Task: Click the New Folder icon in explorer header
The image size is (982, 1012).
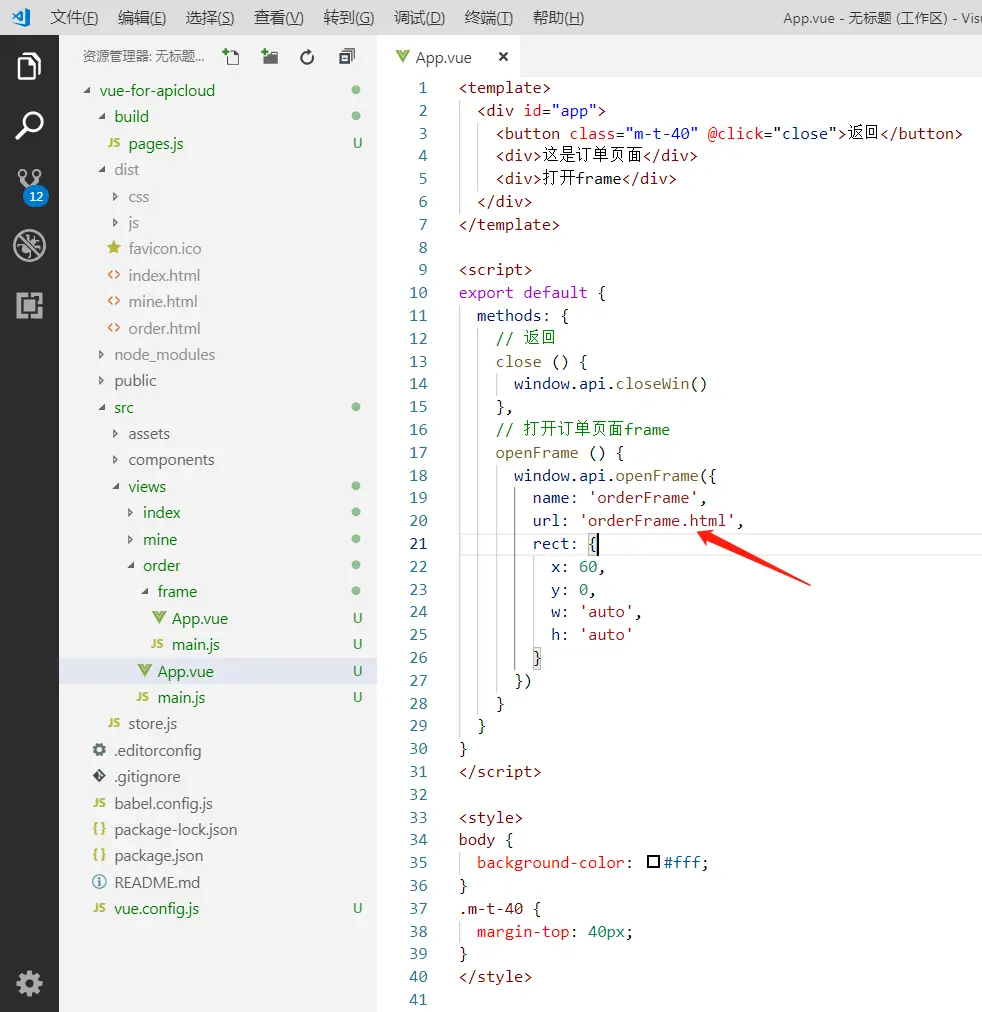Action: click(x=270, y=57)
